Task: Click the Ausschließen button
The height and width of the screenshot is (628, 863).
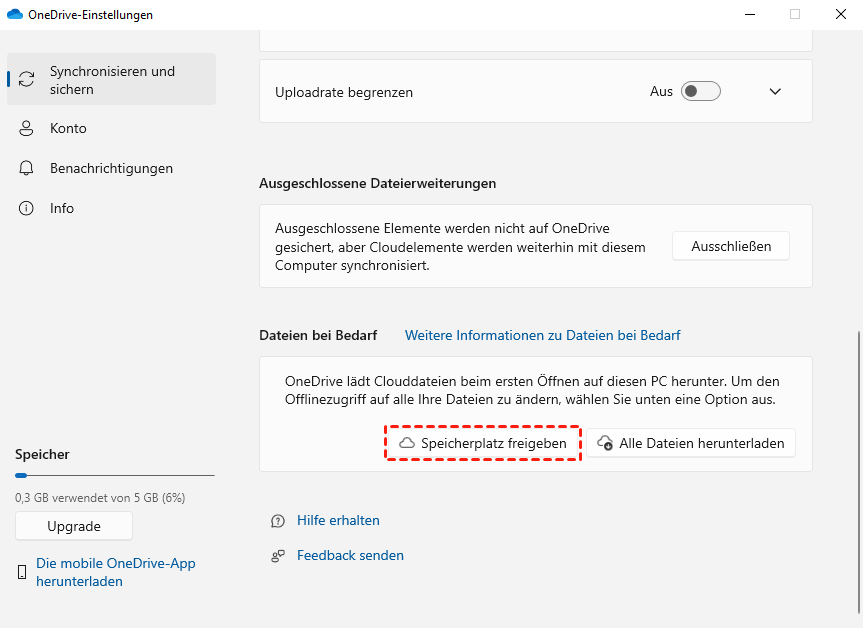Action: (x=731, y=246)
